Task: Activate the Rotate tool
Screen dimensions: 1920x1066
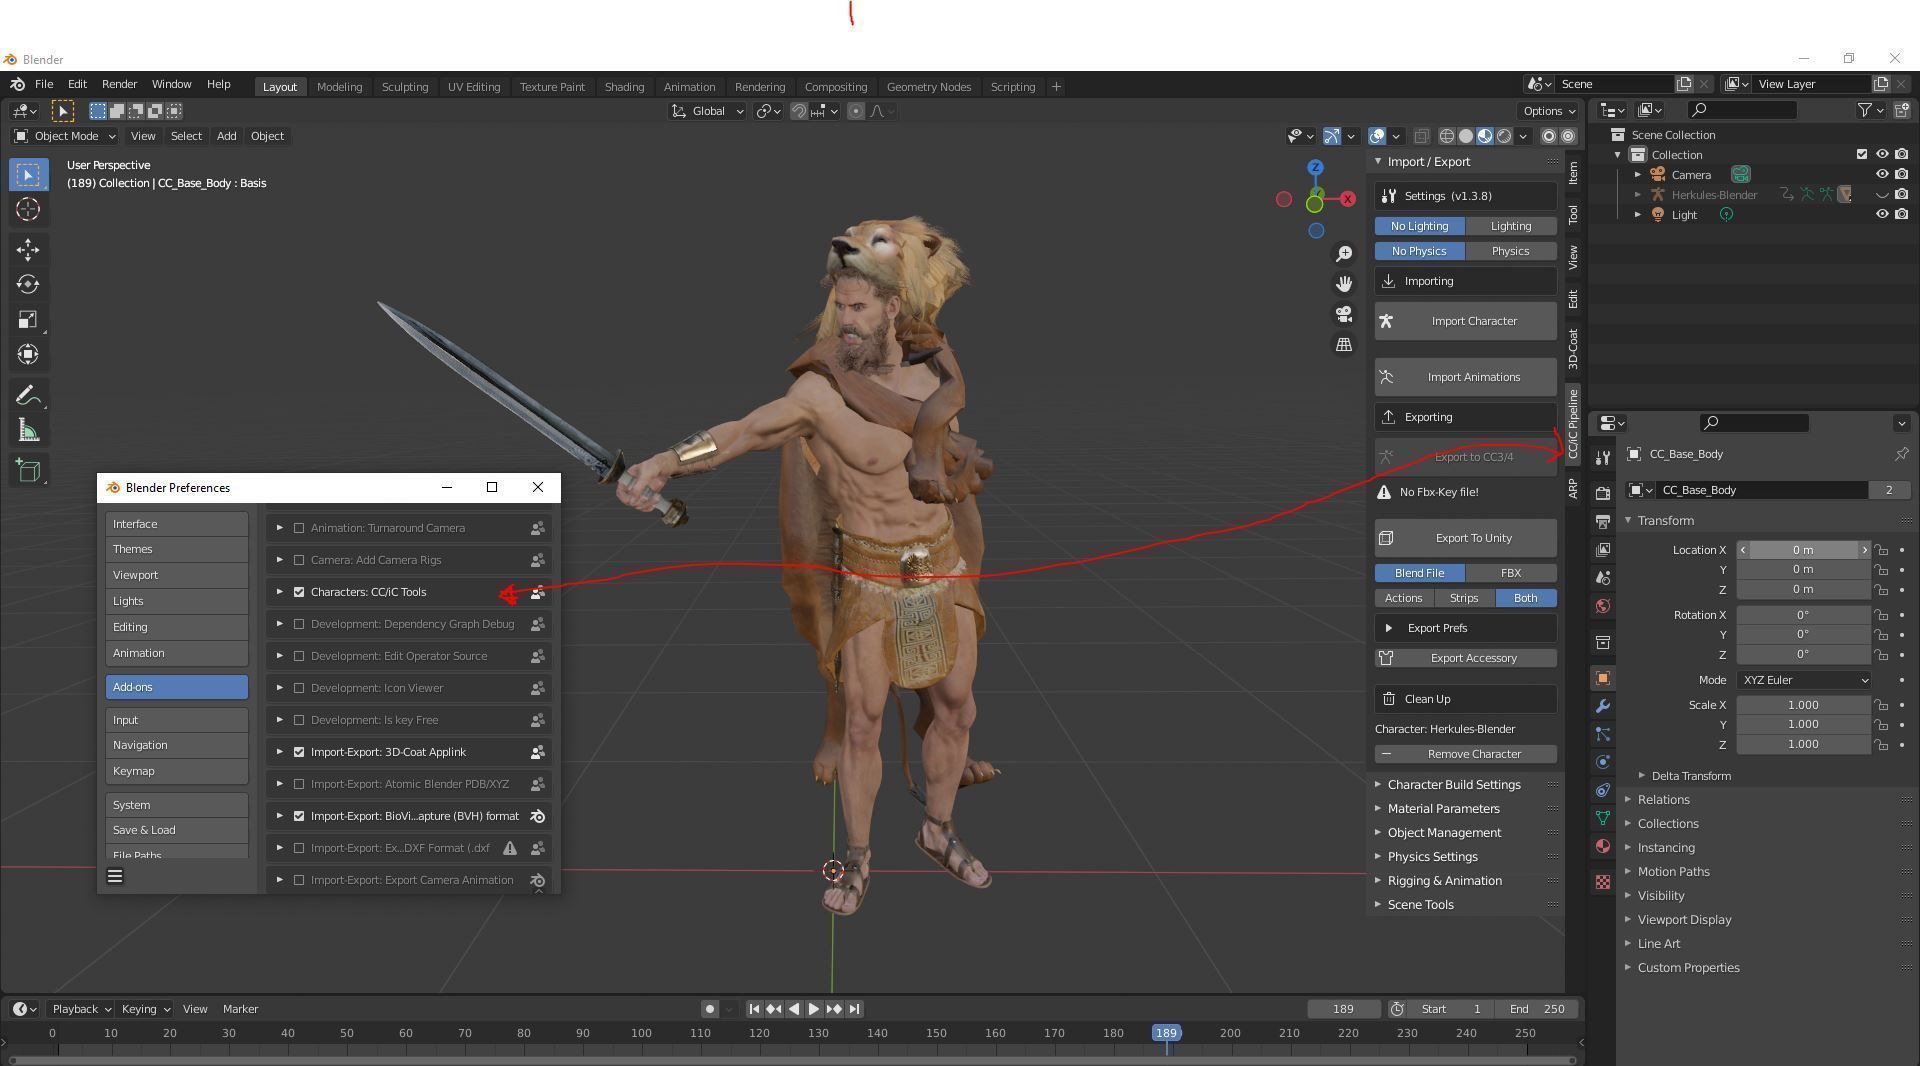Action: click(x=28, y=285)
